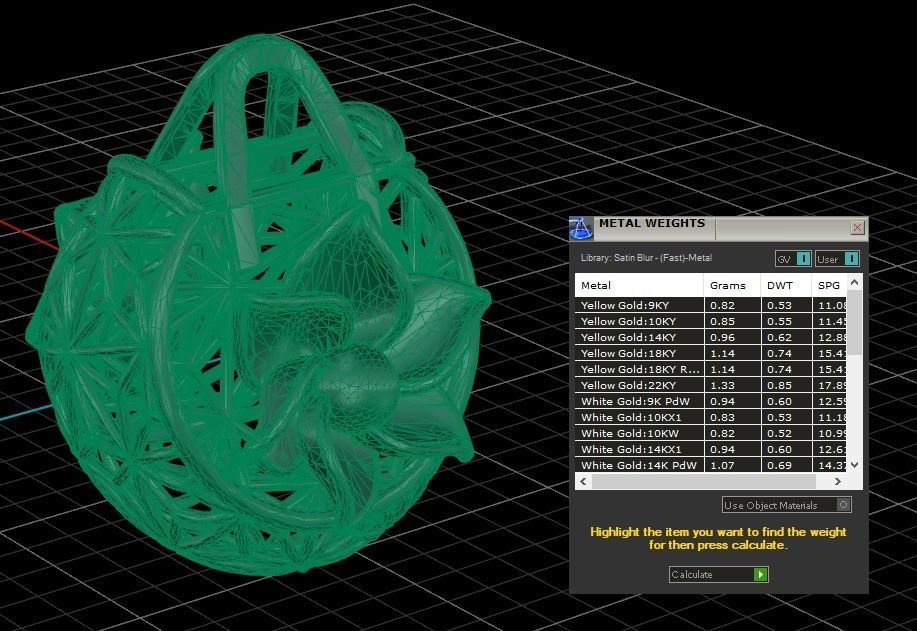Screen dimensions: 917x631
Task: Sort by the Metal column header
Action: pyautogui.click(x=639, y=285)
